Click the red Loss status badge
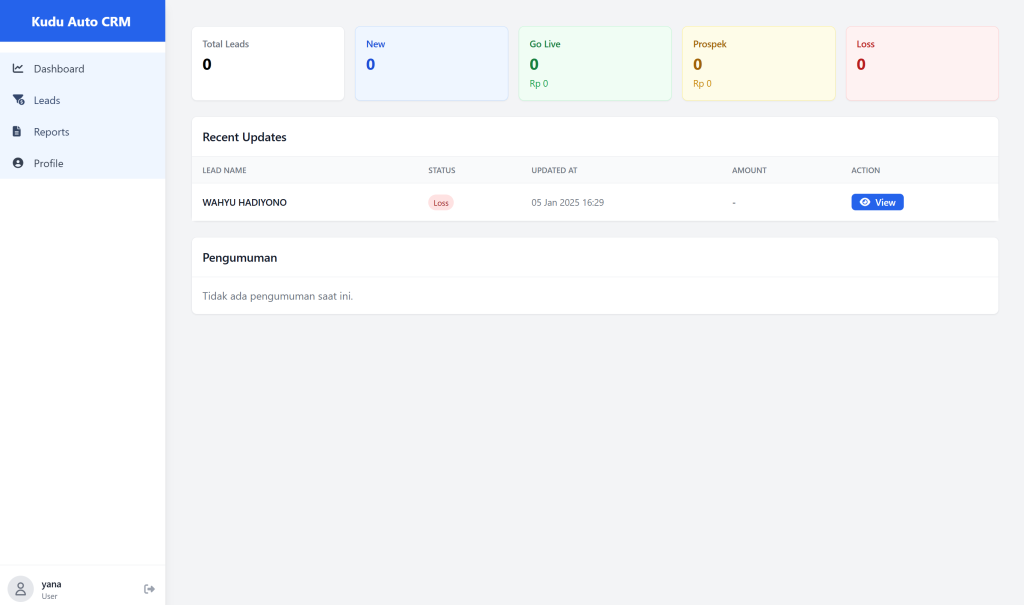 tap(440, 203)
